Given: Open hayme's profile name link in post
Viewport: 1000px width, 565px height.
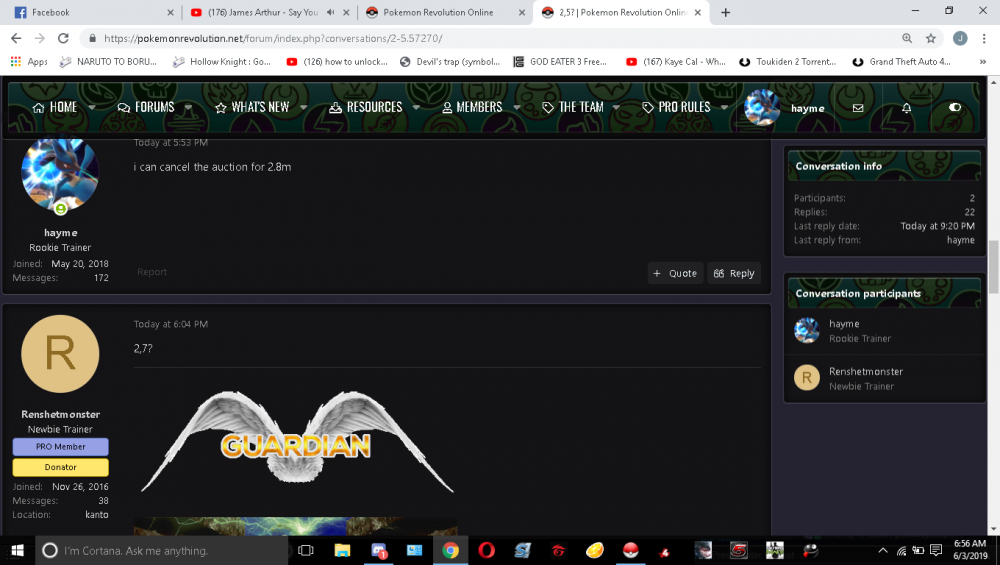Looking at the screenshot, I should [61, 233].
